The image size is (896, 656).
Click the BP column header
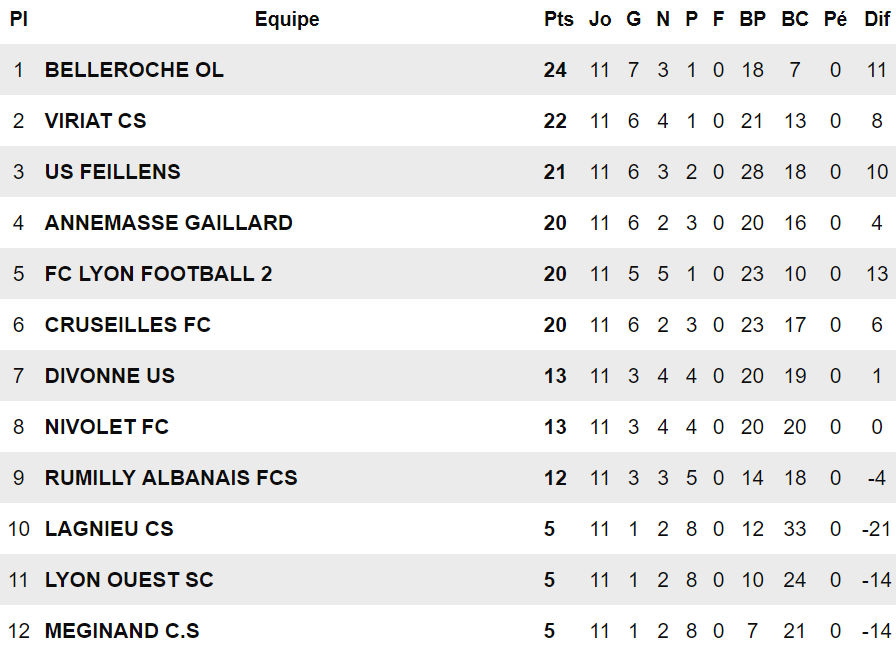(752, 19)
